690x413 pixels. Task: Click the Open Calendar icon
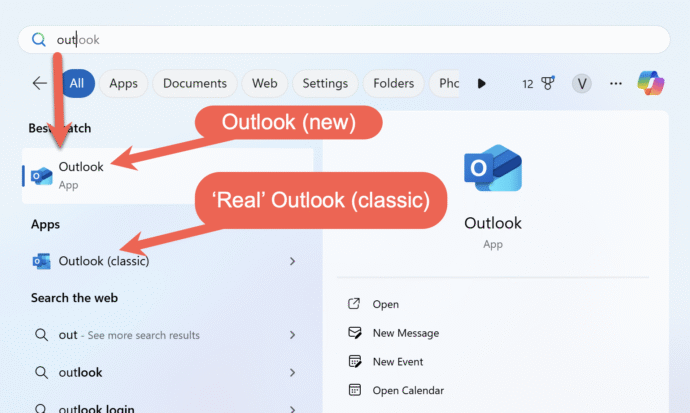pos(355,390)
